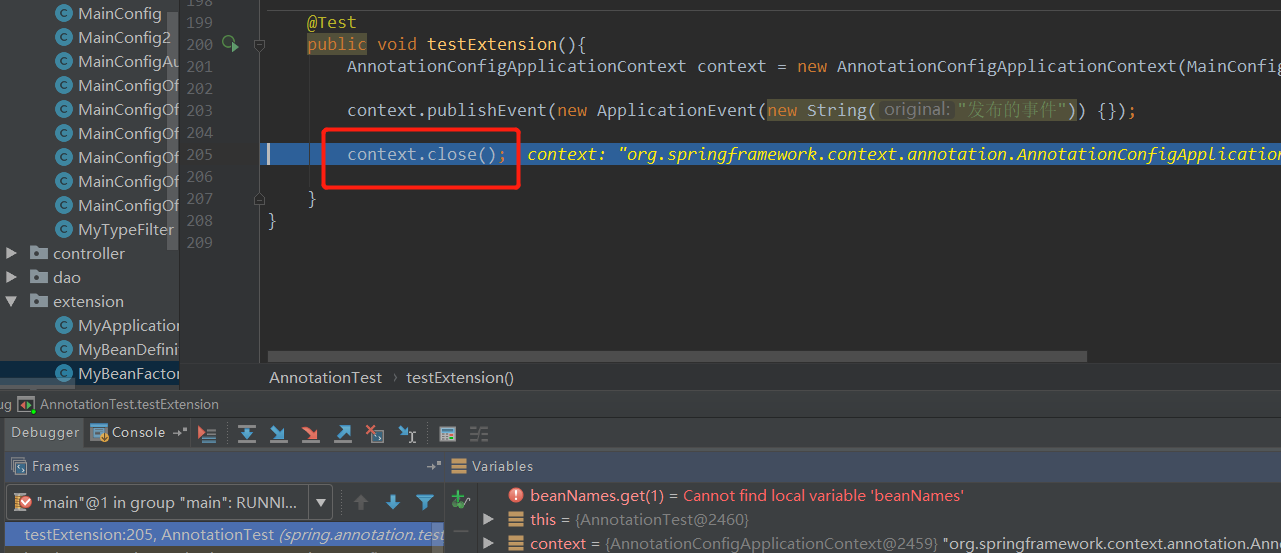The image size is (1281, 553).
Task: Click the remove watch minus icon
Action: [460, 531]
